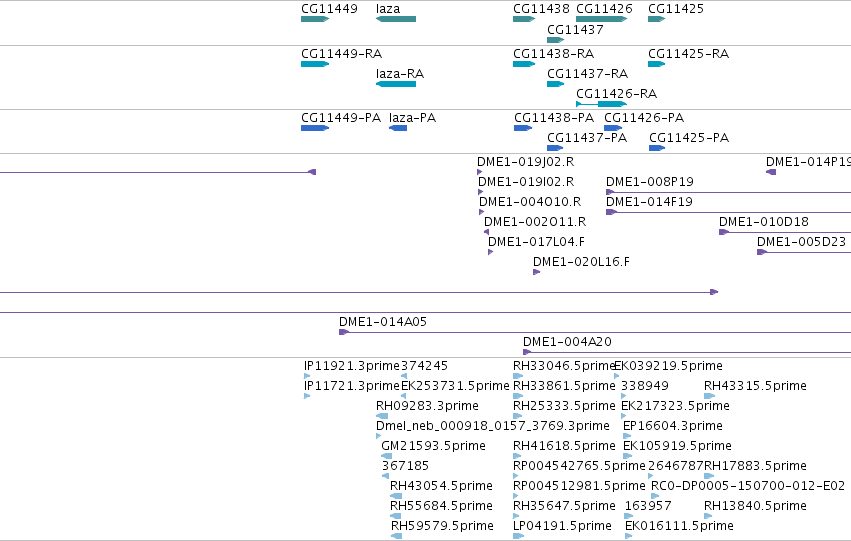Select the RH43054.5prime EST label
This screenshot has width=851, height=541.
441,486
